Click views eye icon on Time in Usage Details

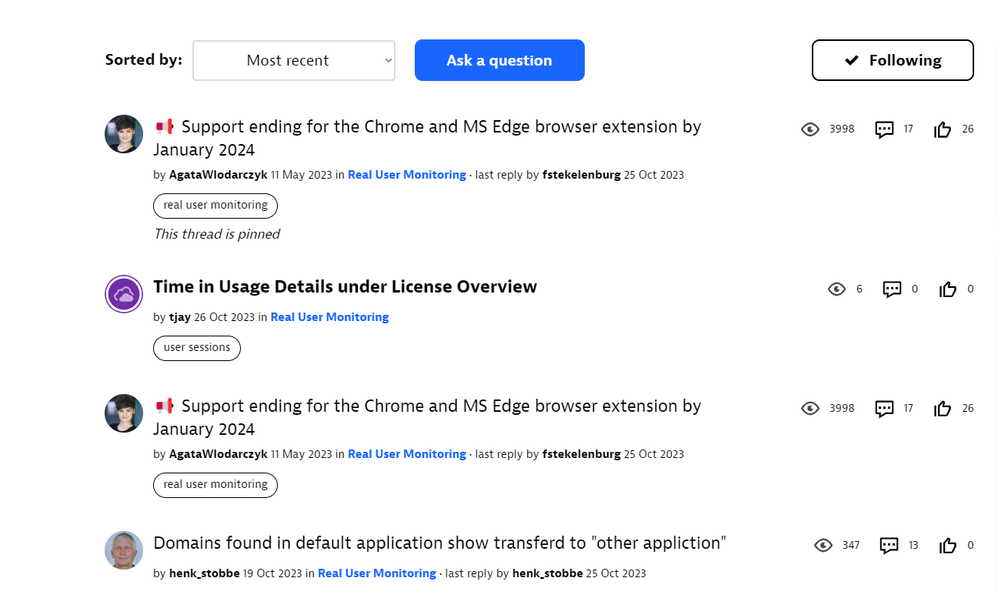pyautogui.click(x=837, y=289)
